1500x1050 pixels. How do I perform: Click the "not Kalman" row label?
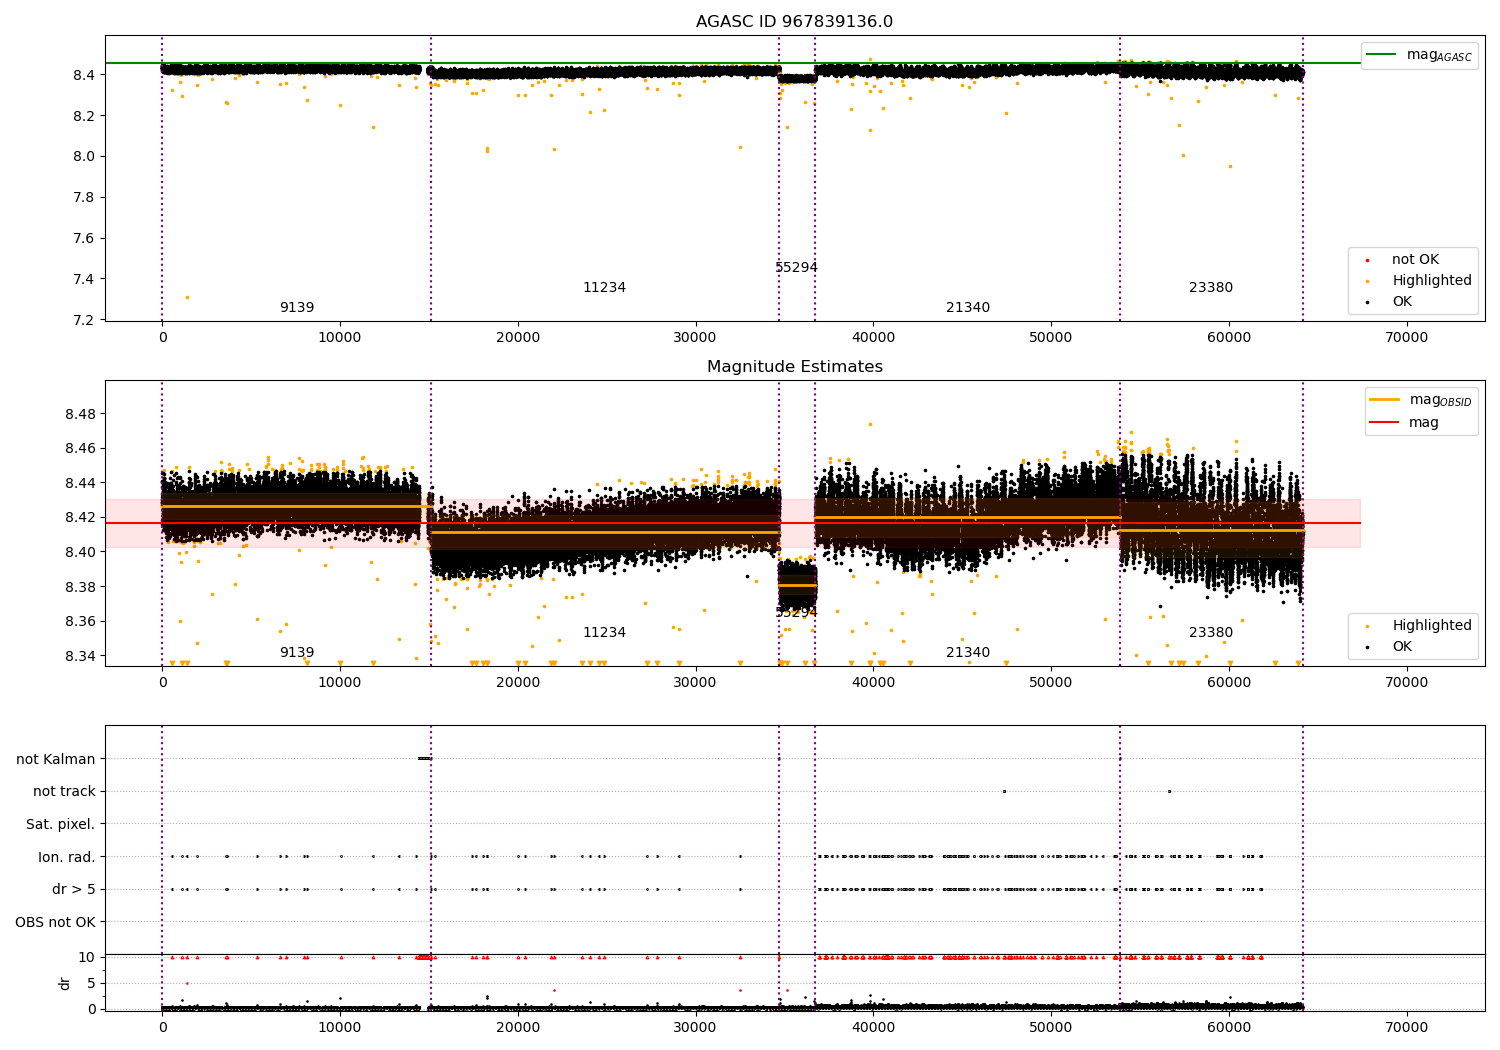point(56,760)
